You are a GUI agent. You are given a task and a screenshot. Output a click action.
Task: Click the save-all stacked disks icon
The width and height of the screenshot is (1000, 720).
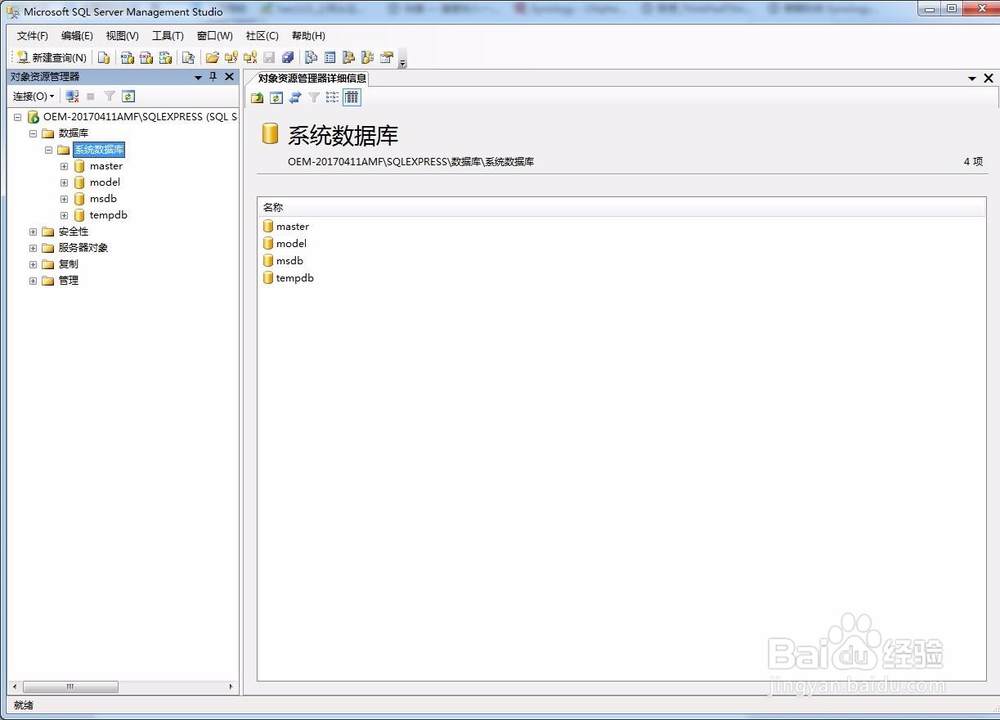pos(288,58)
